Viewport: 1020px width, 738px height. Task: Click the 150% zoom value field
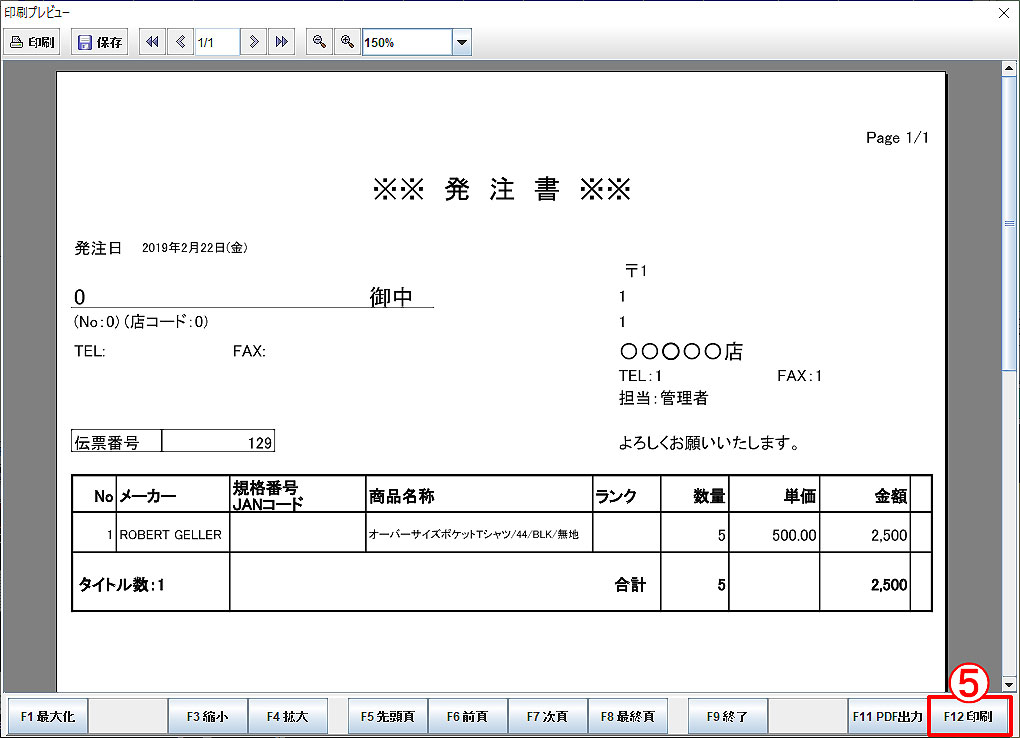tap(407, 42)
